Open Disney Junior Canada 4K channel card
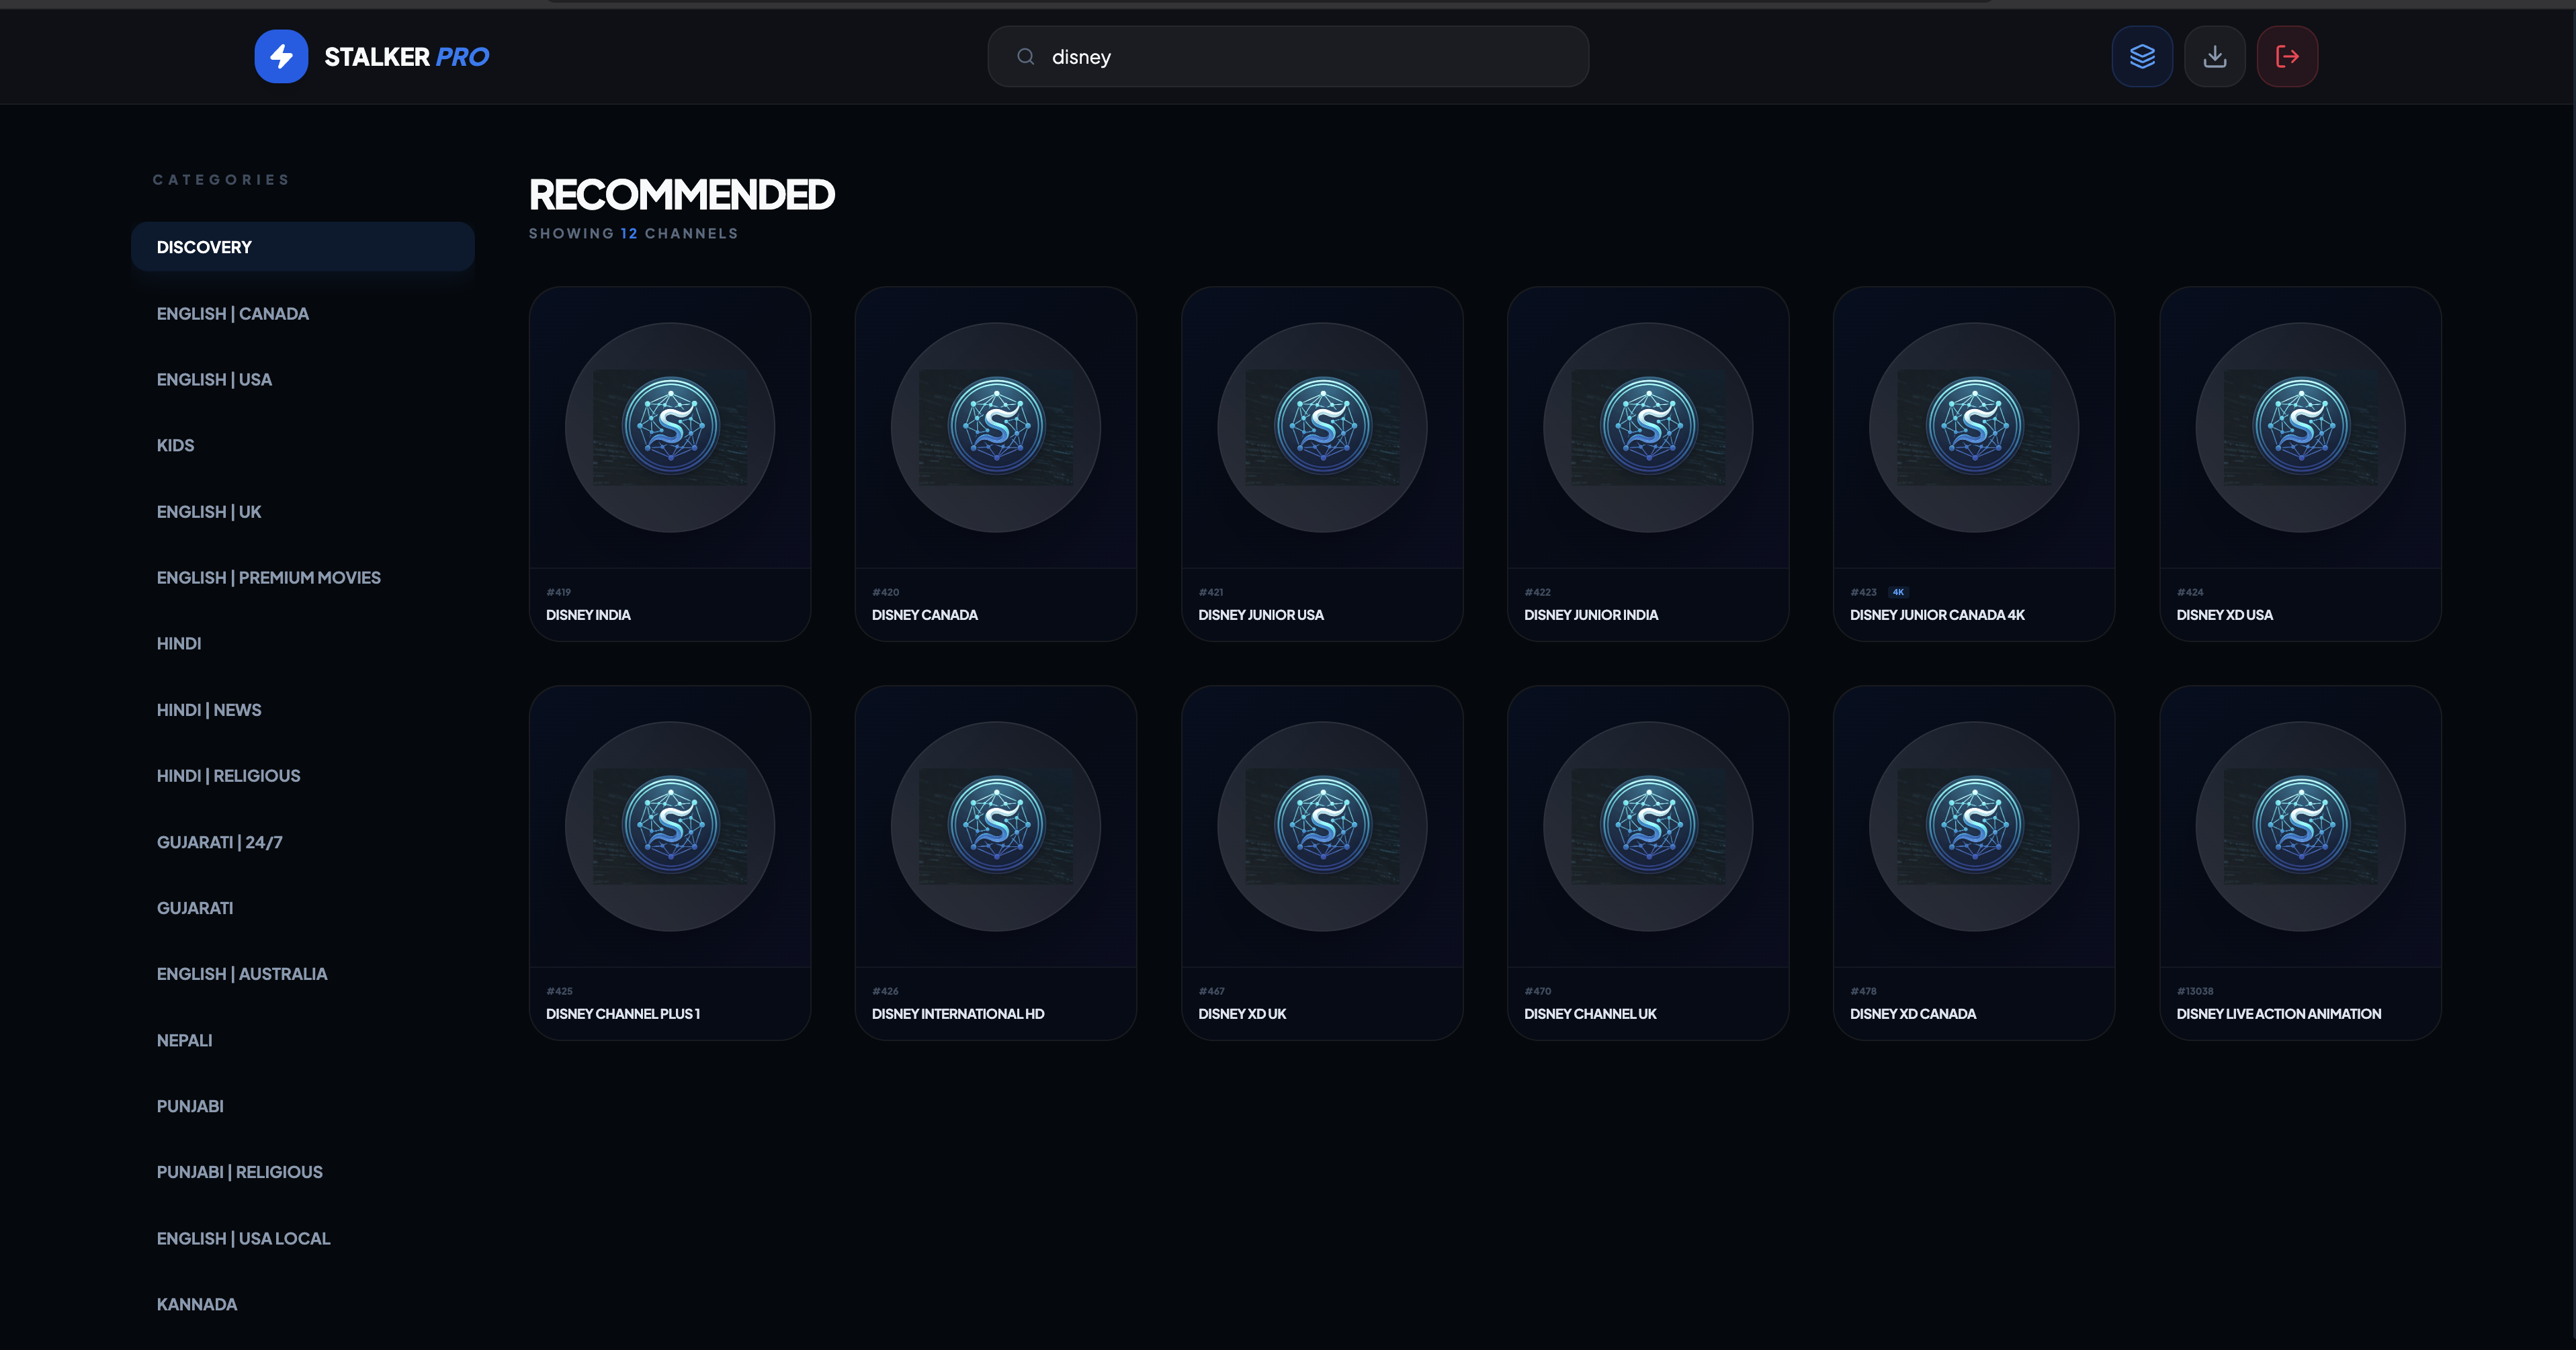This screenshot has height=1350, width=2576. coord(1974,464)
